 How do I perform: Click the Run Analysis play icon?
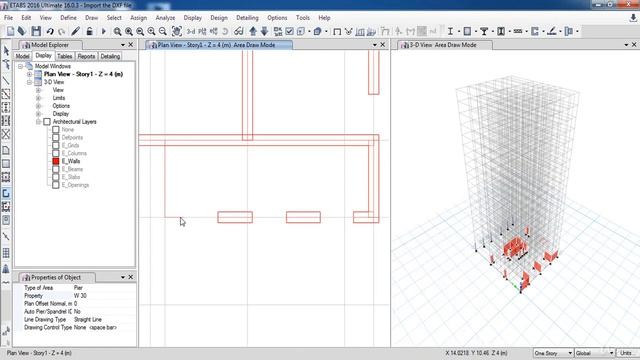pyautogui.click(x=103, y=31)
